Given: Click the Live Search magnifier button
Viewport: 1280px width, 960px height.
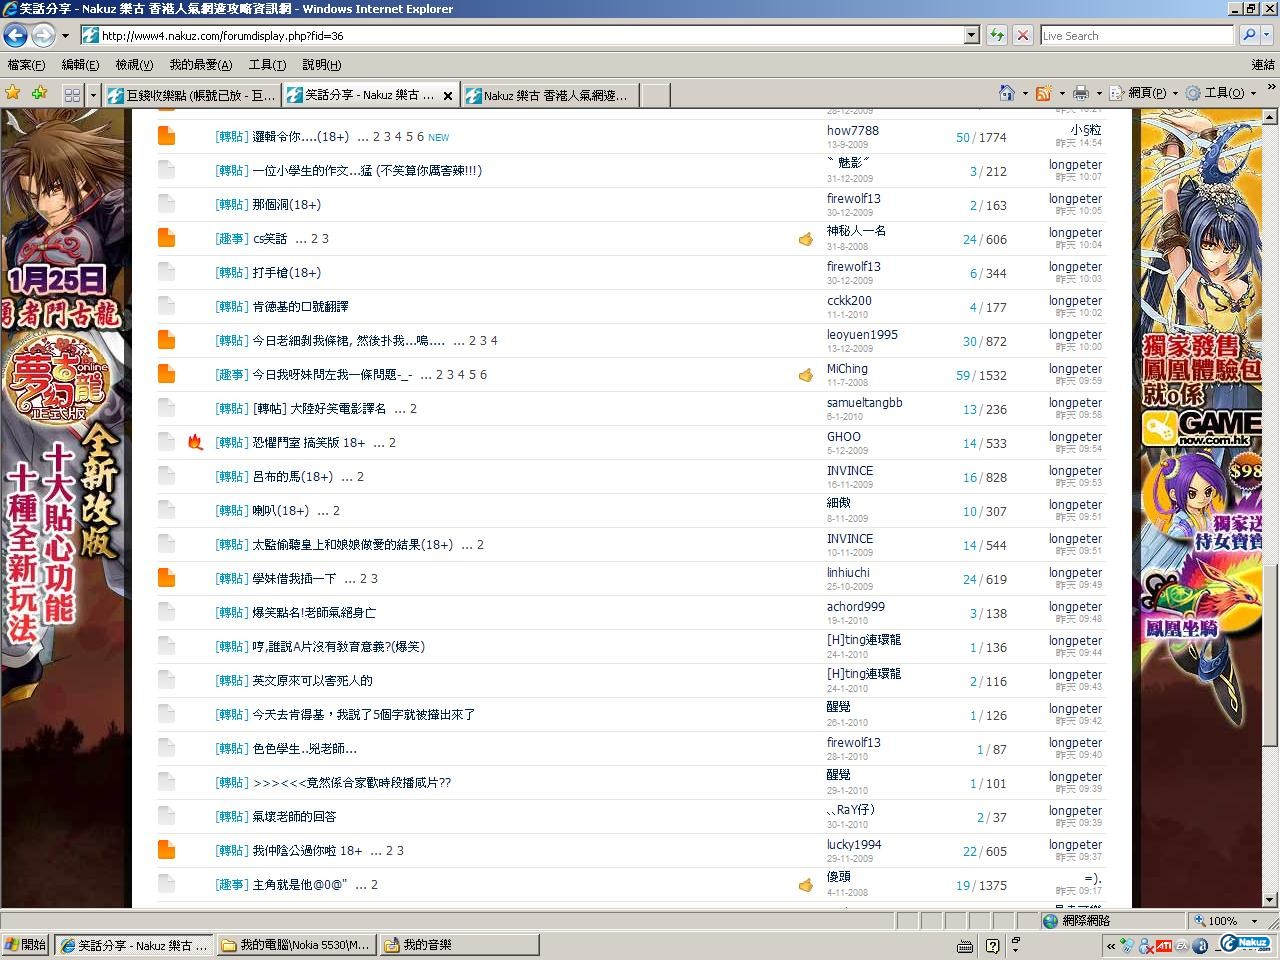Looking at the screenshot, I should coord(1249,36).
